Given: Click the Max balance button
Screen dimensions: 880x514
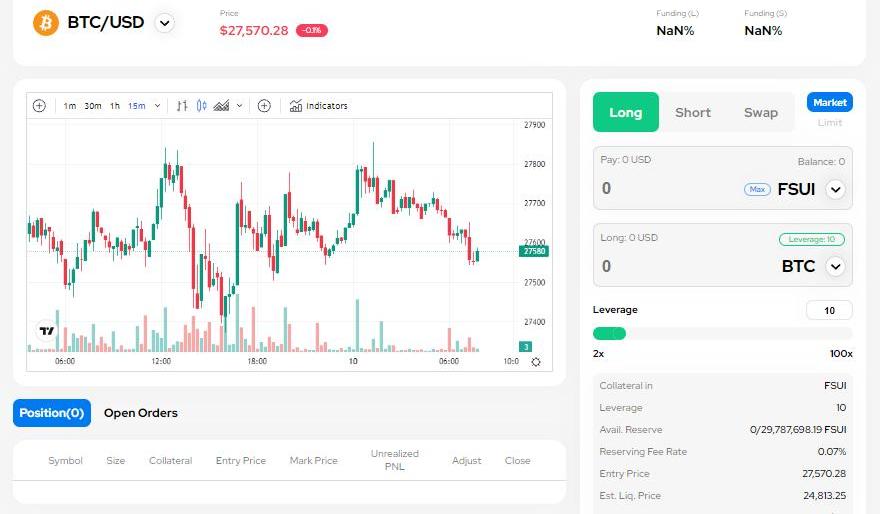Looking at the screenshot, I should coord(757,189).
